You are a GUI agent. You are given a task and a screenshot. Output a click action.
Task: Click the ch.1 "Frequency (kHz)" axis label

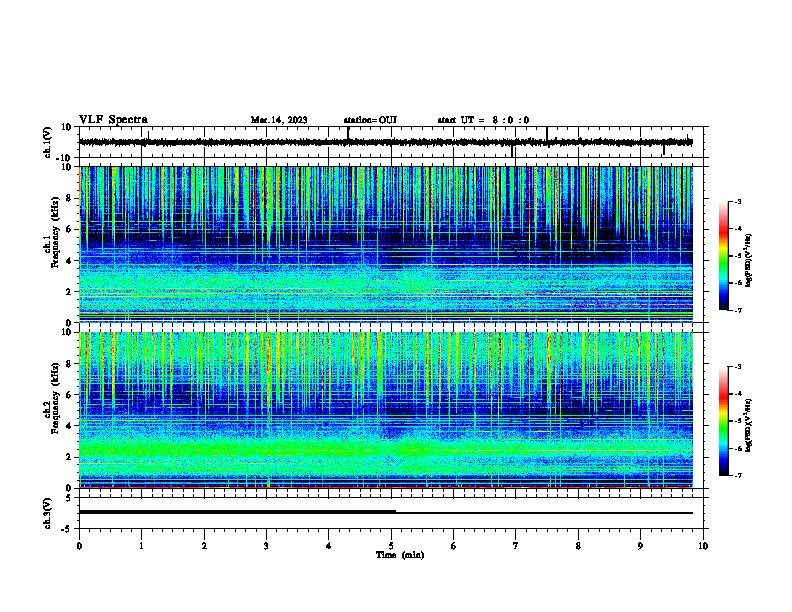(55, 232)
